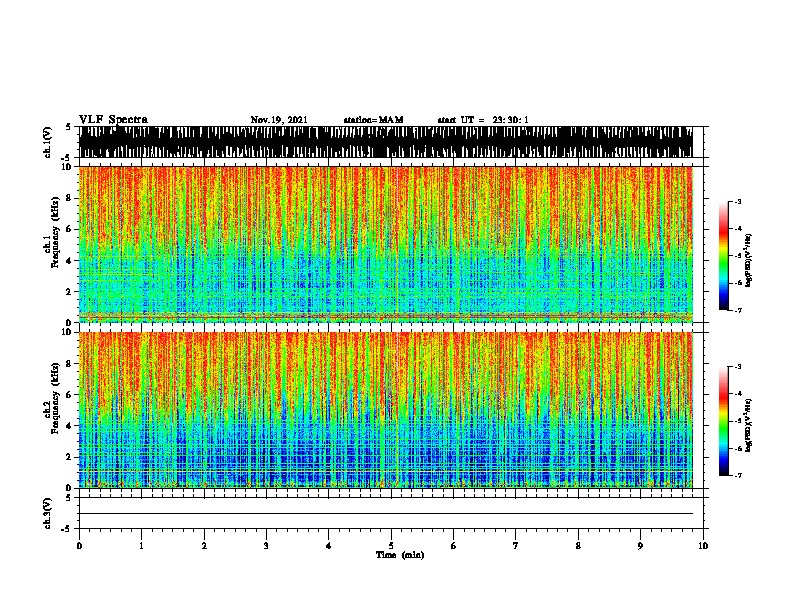This screenshot has width=792, height=612.
Task: Click the "ch.1(V)" waveform axis label
Action: (x=48, y=142)
